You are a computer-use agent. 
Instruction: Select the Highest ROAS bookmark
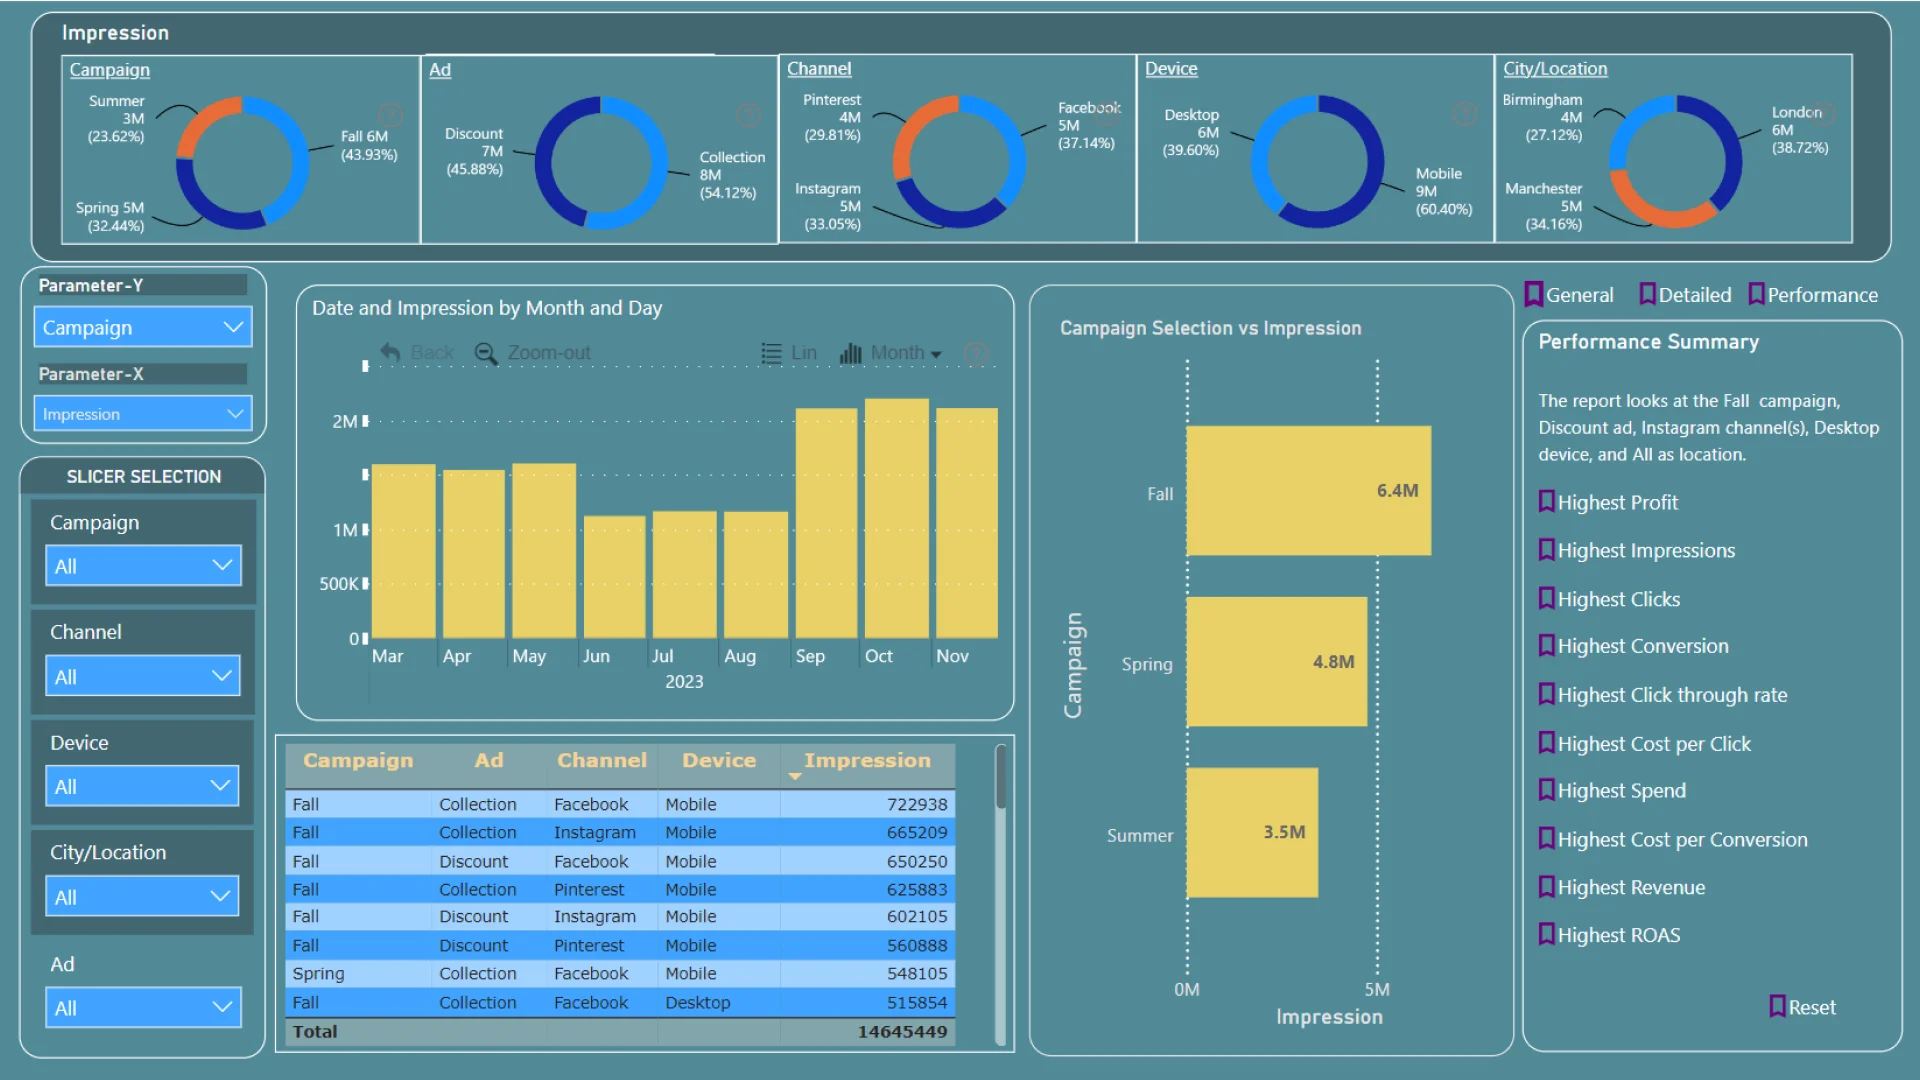point(1609,935)
